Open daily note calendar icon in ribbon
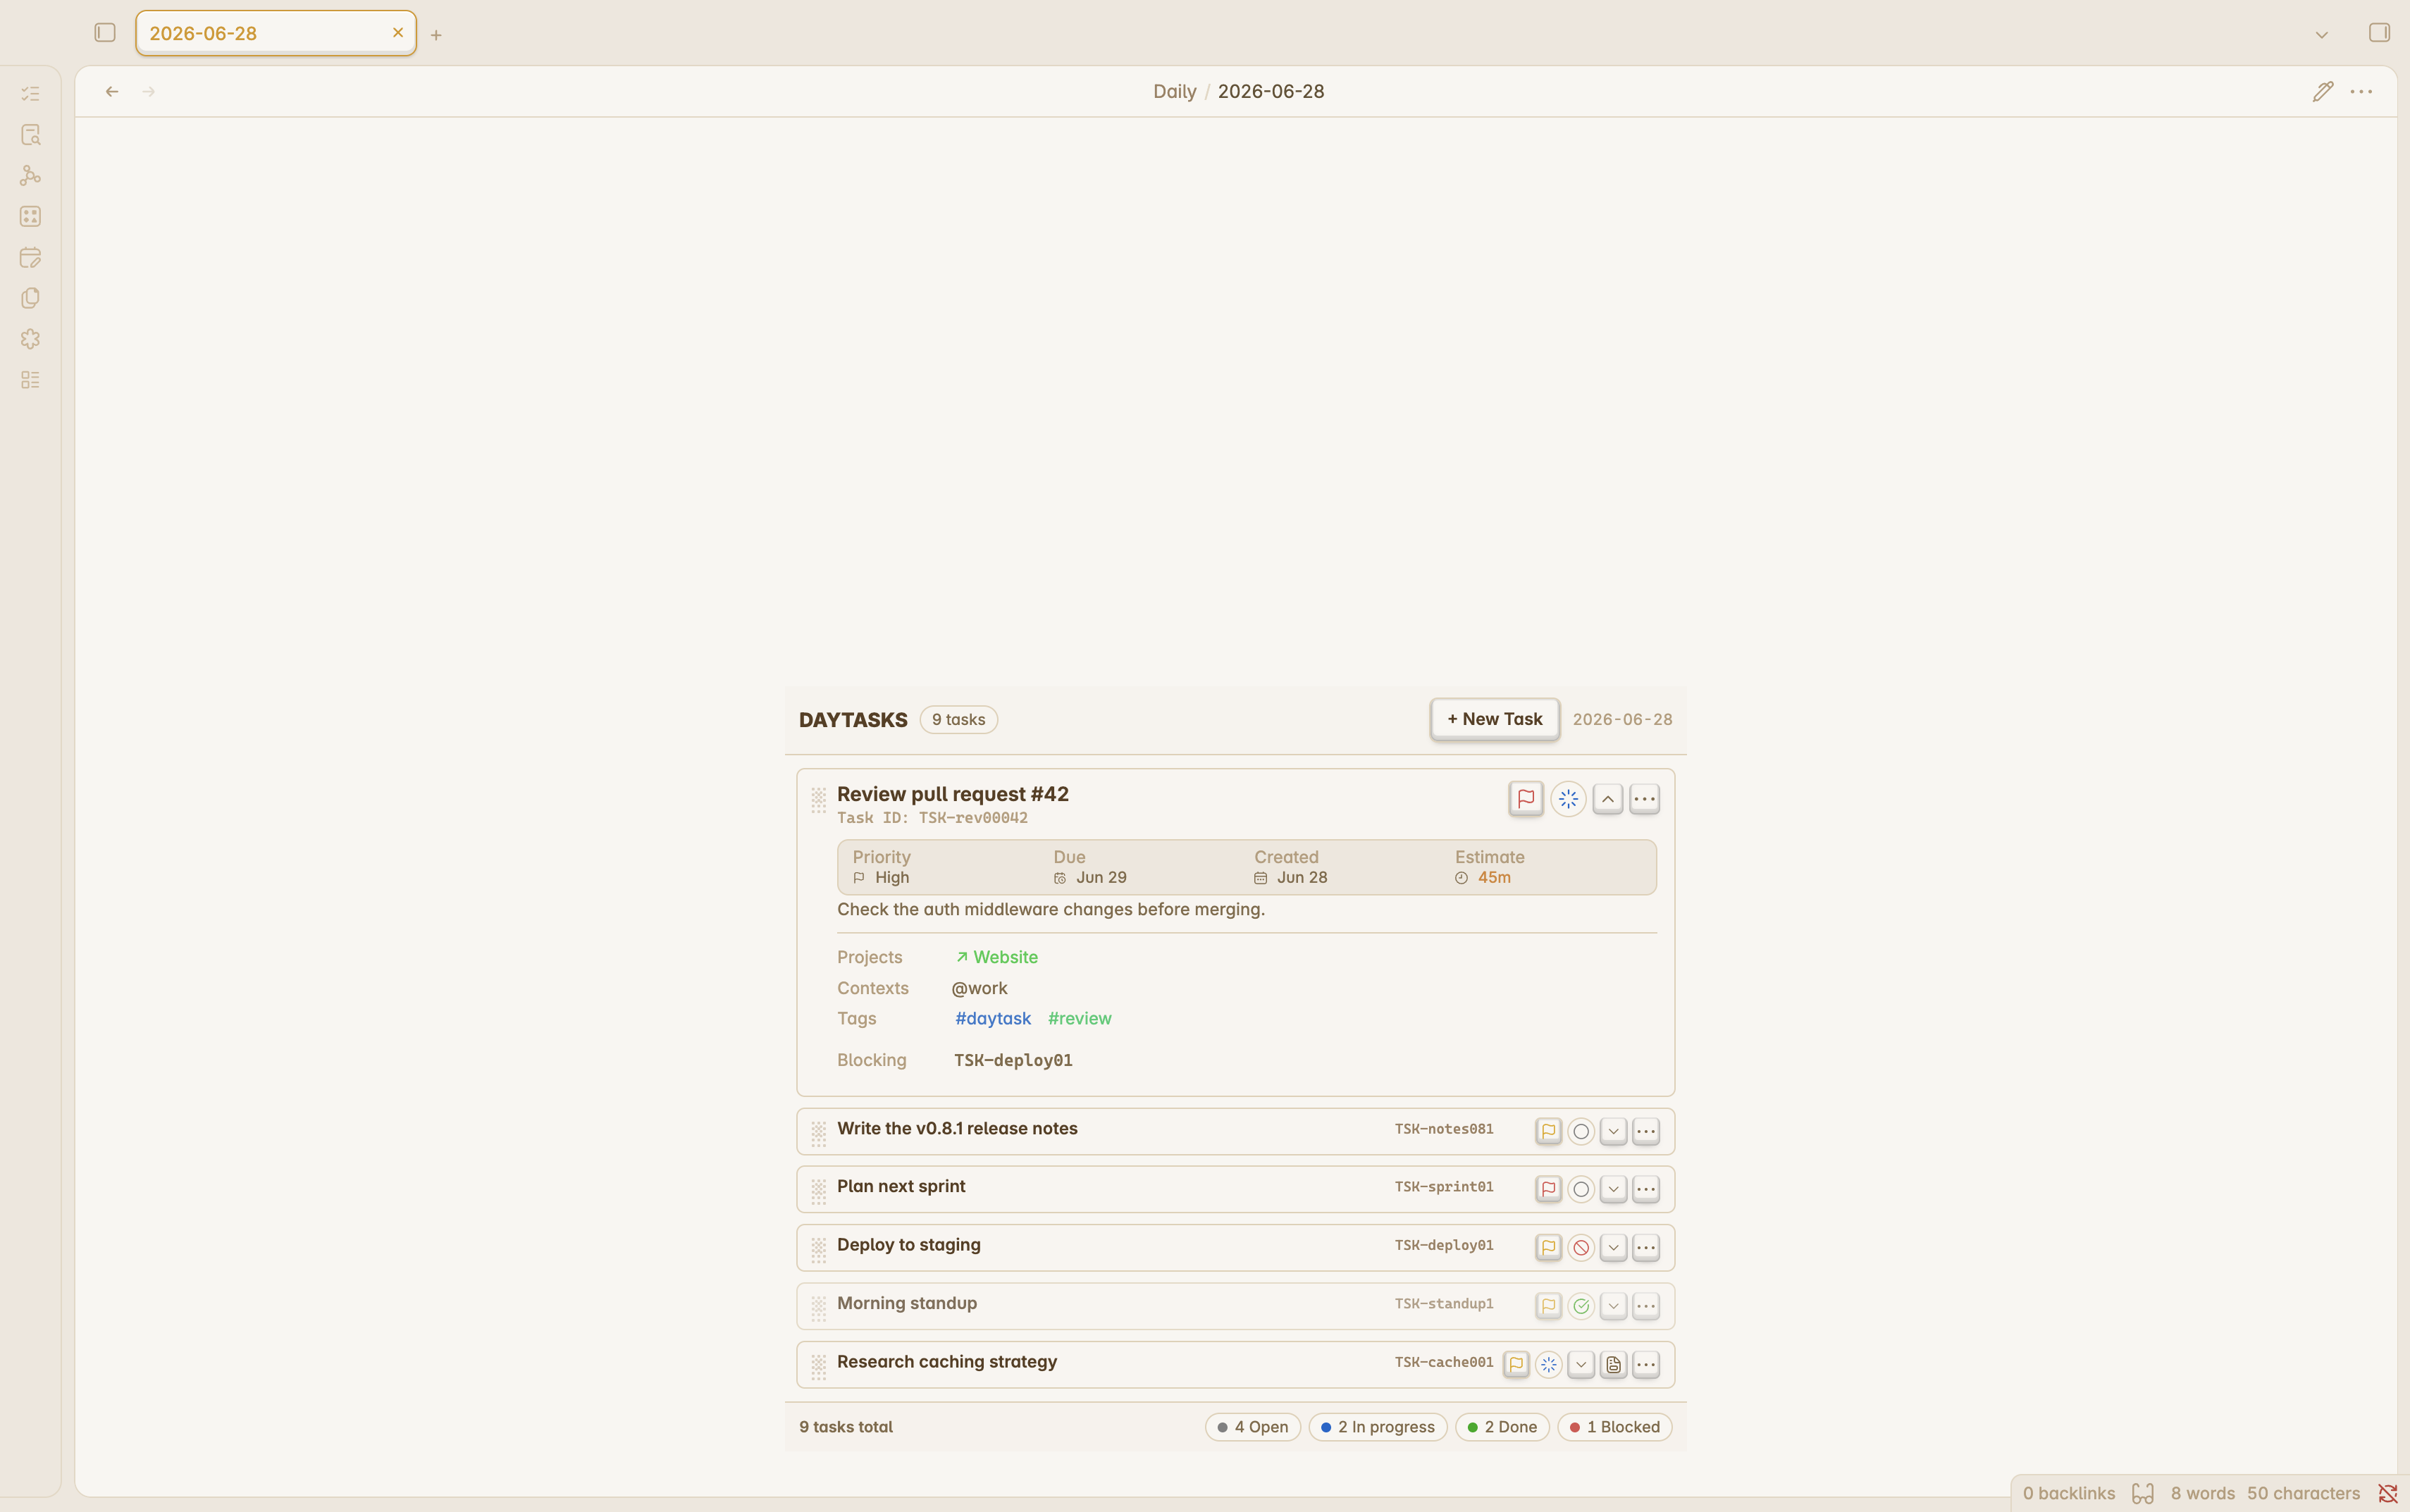The height and width of the screenshot is (1512, 2410). (x=30, y=257)
